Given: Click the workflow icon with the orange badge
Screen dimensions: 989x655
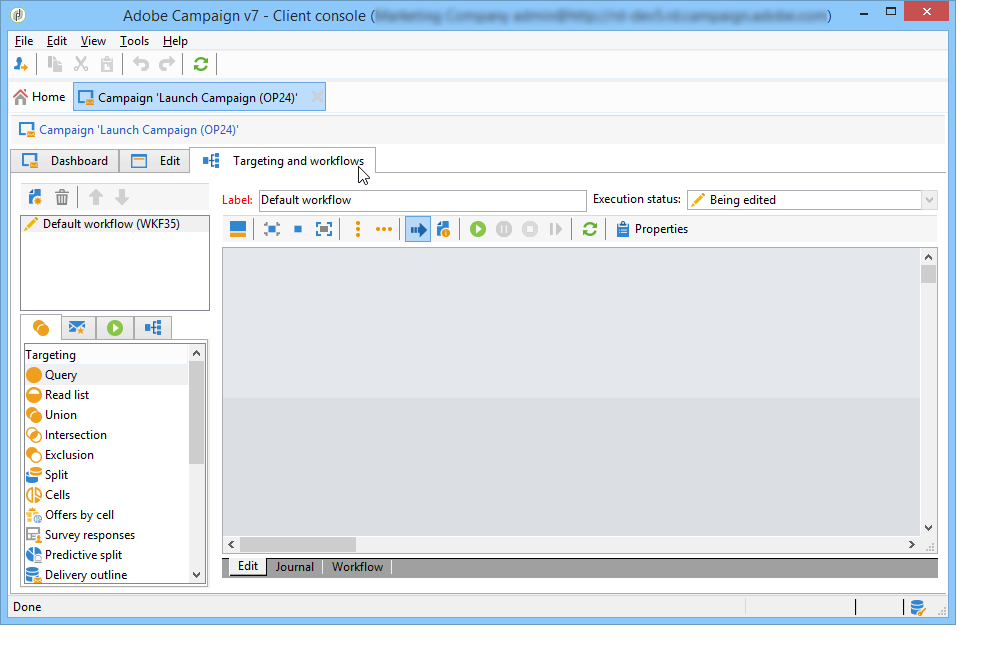Looking at the screenshot, I should [x=443, y=229].
